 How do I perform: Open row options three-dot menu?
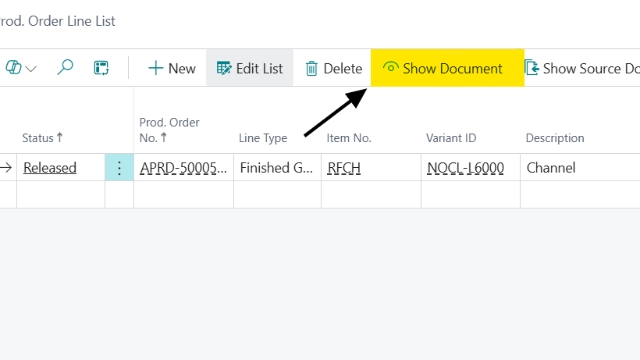coord(119,167)
